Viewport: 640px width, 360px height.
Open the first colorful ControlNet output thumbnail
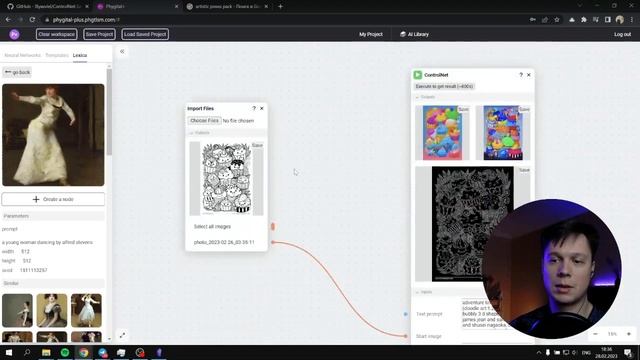pos(442,133)
